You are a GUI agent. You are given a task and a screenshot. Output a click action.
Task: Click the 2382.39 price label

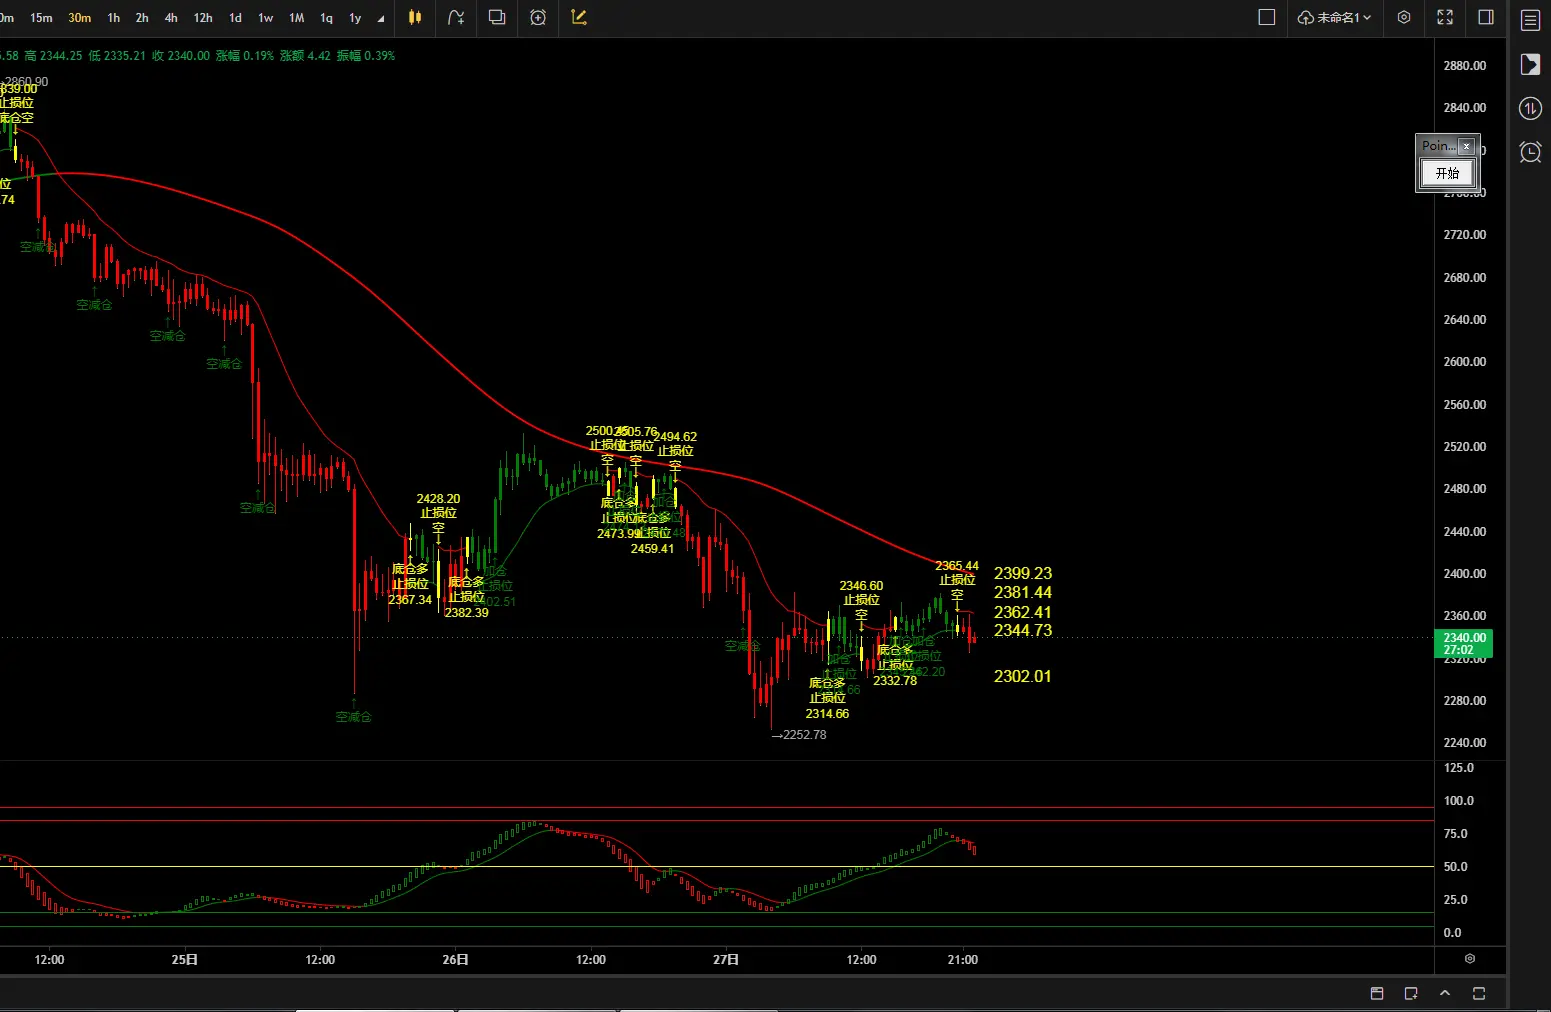pos(466,613)
